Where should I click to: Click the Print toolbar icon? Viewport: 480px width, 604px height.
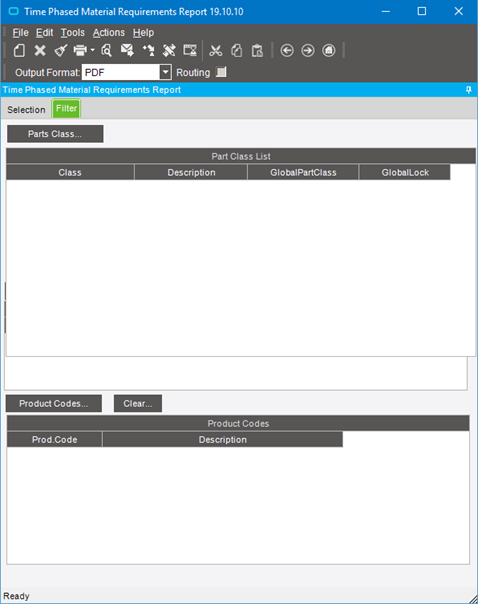[80, 50]
